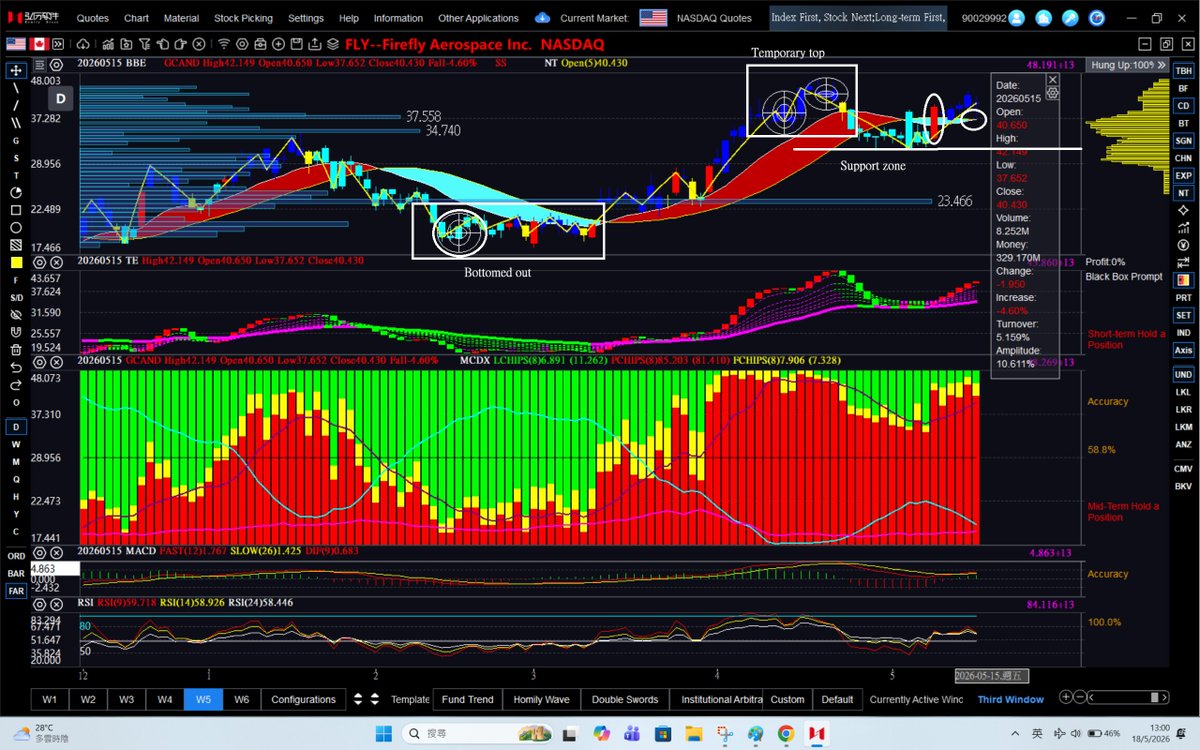
Task: Open the Chart menu
Action: coord(137,18)
